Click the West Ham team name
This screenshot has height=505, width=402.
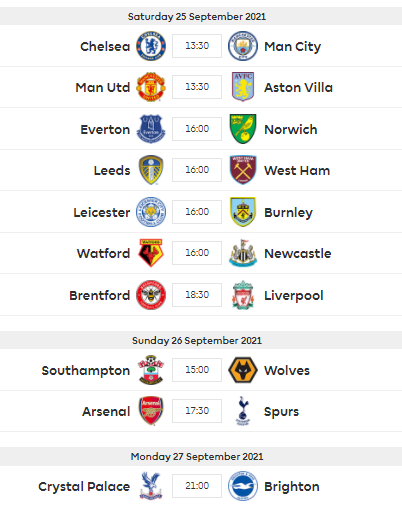pos(297,170)
